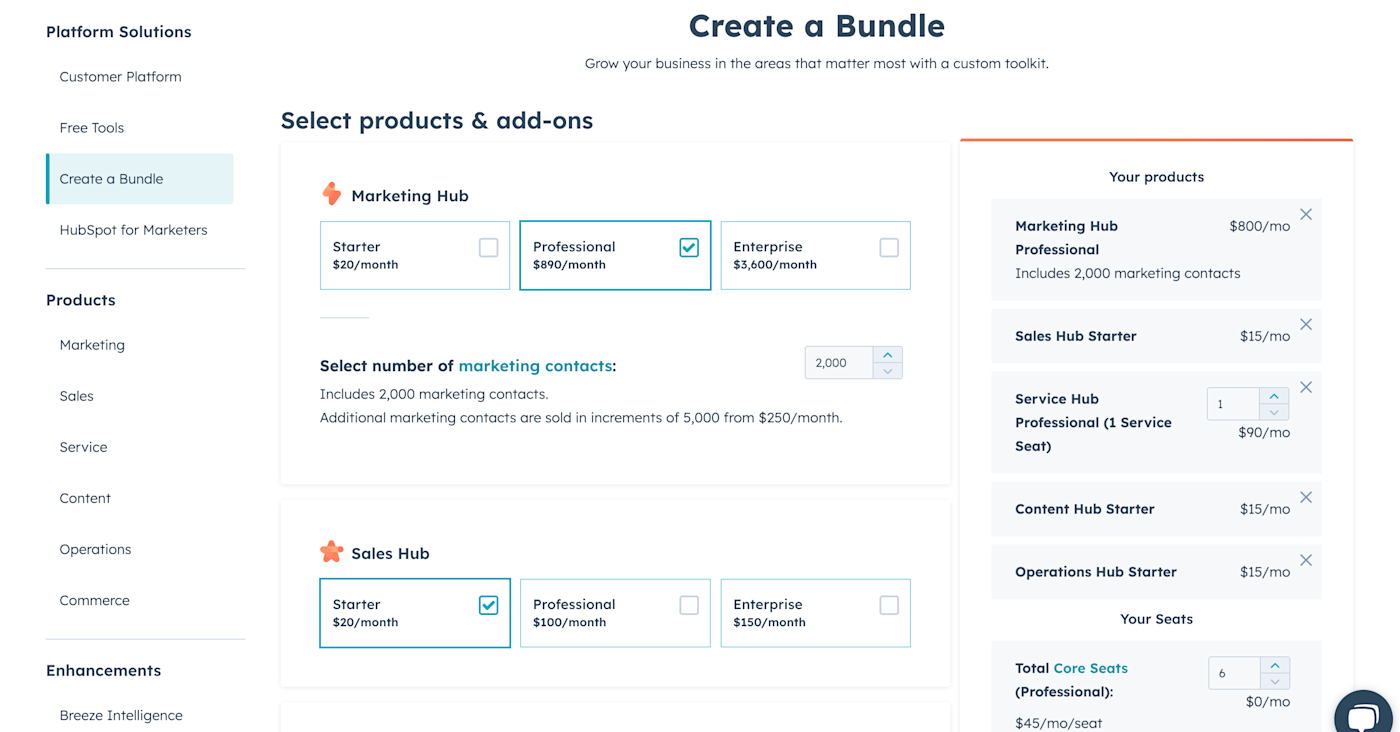Increase marketing contacts with up arrow

pyautogui.click(x=887, y=355)
